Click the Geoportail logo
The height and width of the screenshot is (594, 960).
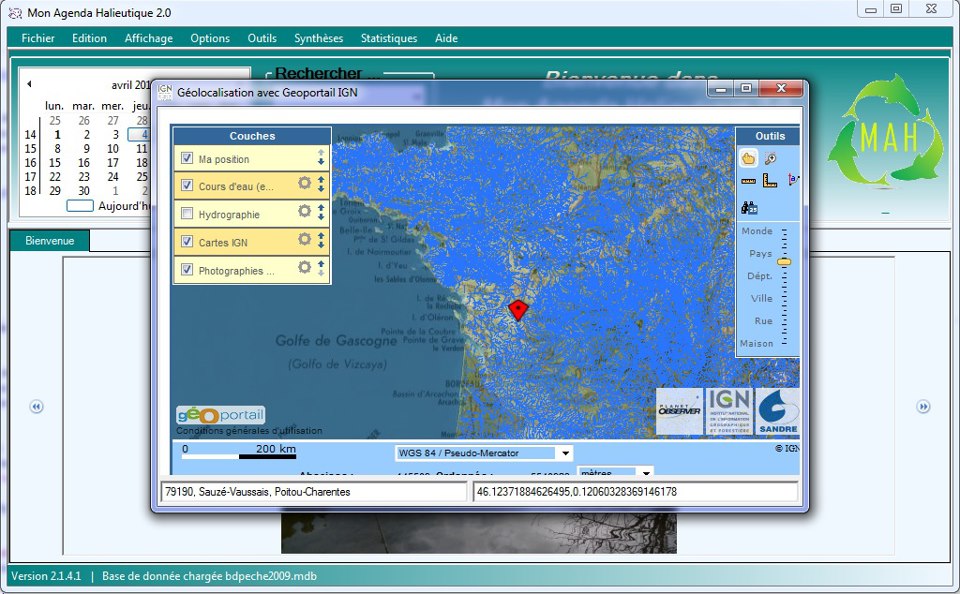(x=220, y=415)
